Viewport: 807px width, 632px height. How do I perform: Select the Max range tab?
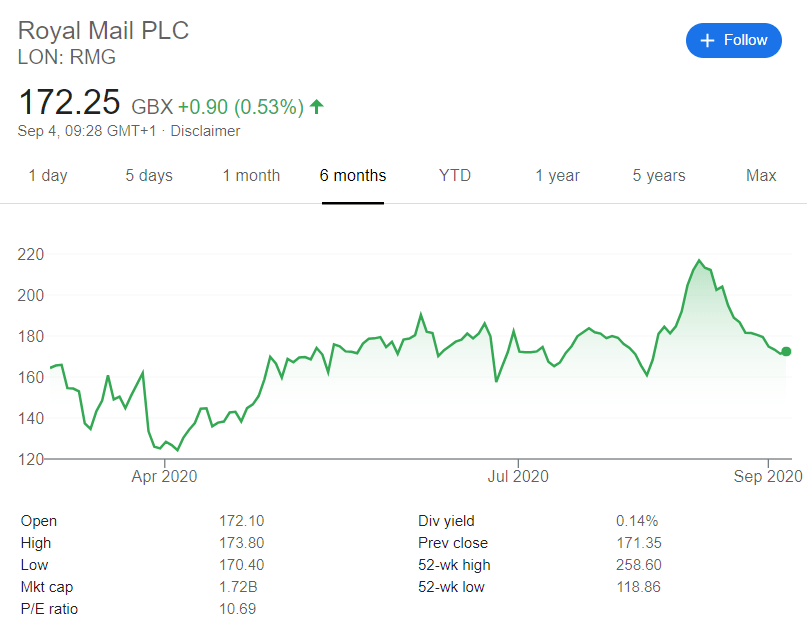point(761,176)
